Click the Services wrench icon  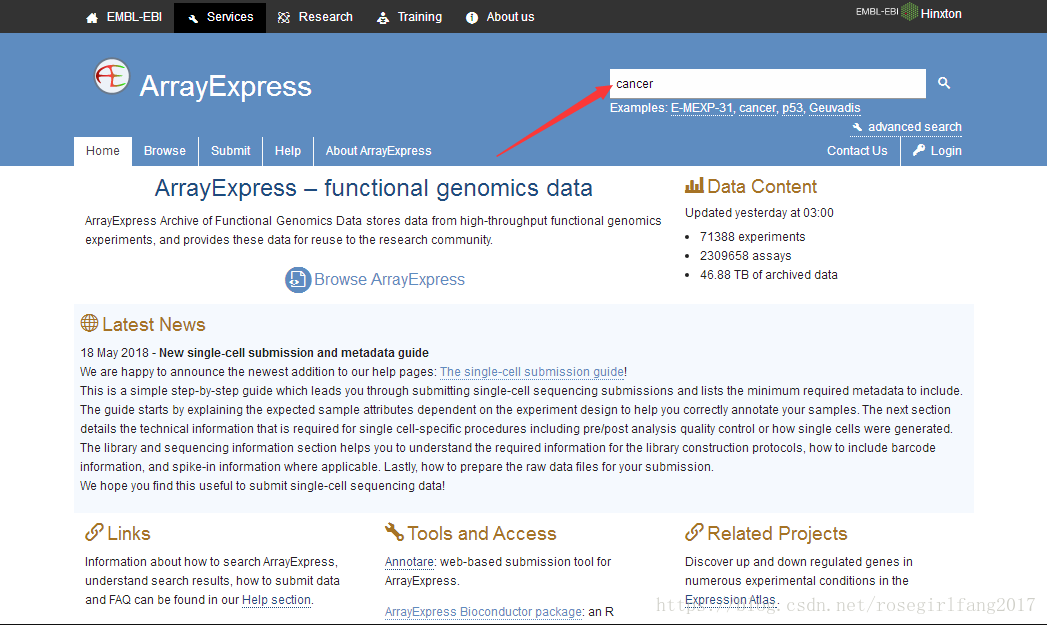click(193, 18)
